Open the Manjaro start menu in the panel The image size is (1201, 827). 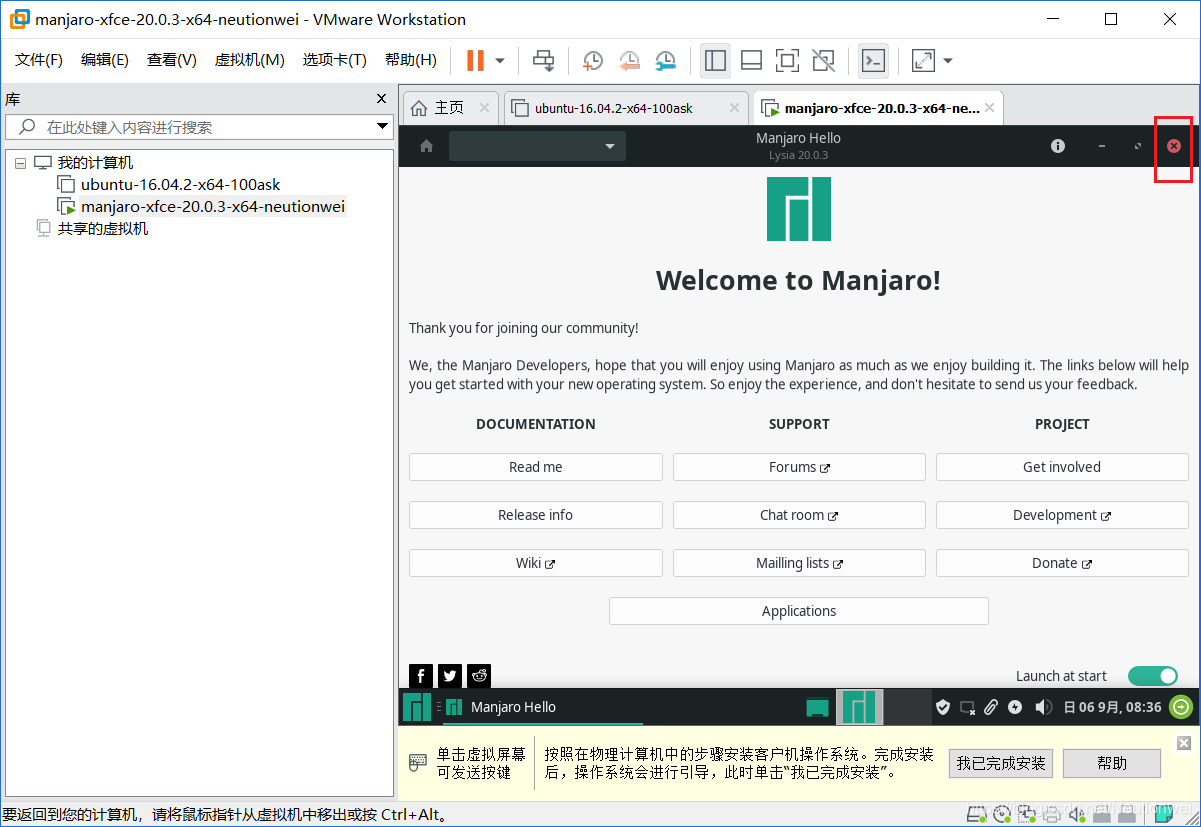coord(417,707)
